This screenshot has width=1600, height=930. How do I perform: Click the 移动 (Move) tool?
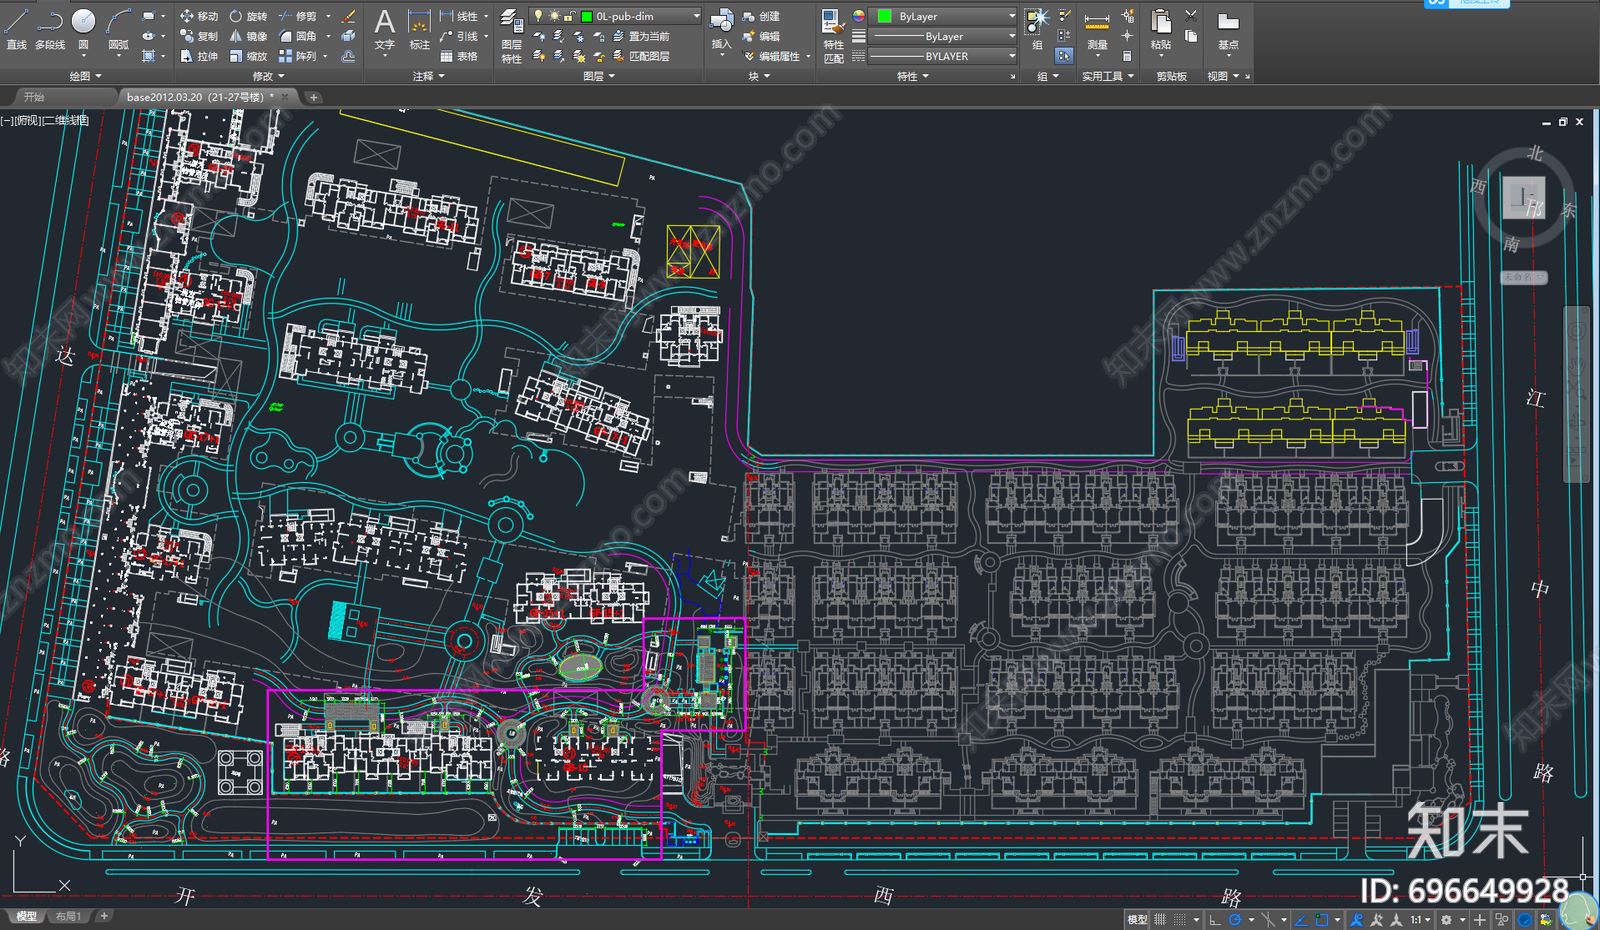click(198, 16)
